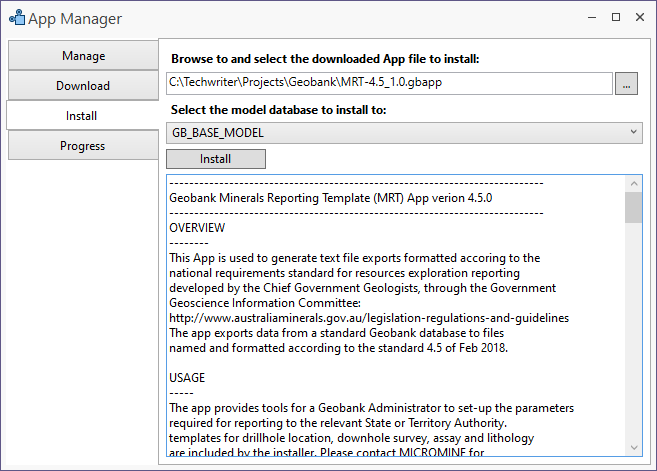Open the Progress tab
The height and width of the screenshot is (471, 657).
tap(83, 145)
